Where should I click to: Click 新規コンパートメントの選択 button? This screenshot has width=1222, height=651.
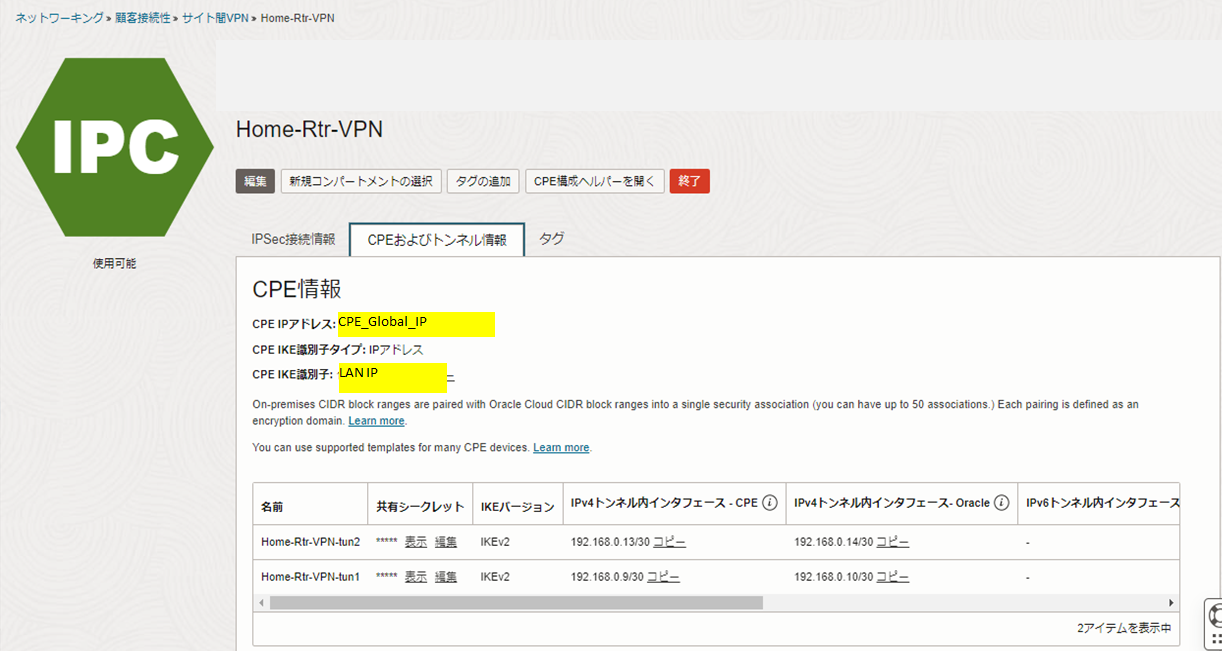[x=360, y=181]
